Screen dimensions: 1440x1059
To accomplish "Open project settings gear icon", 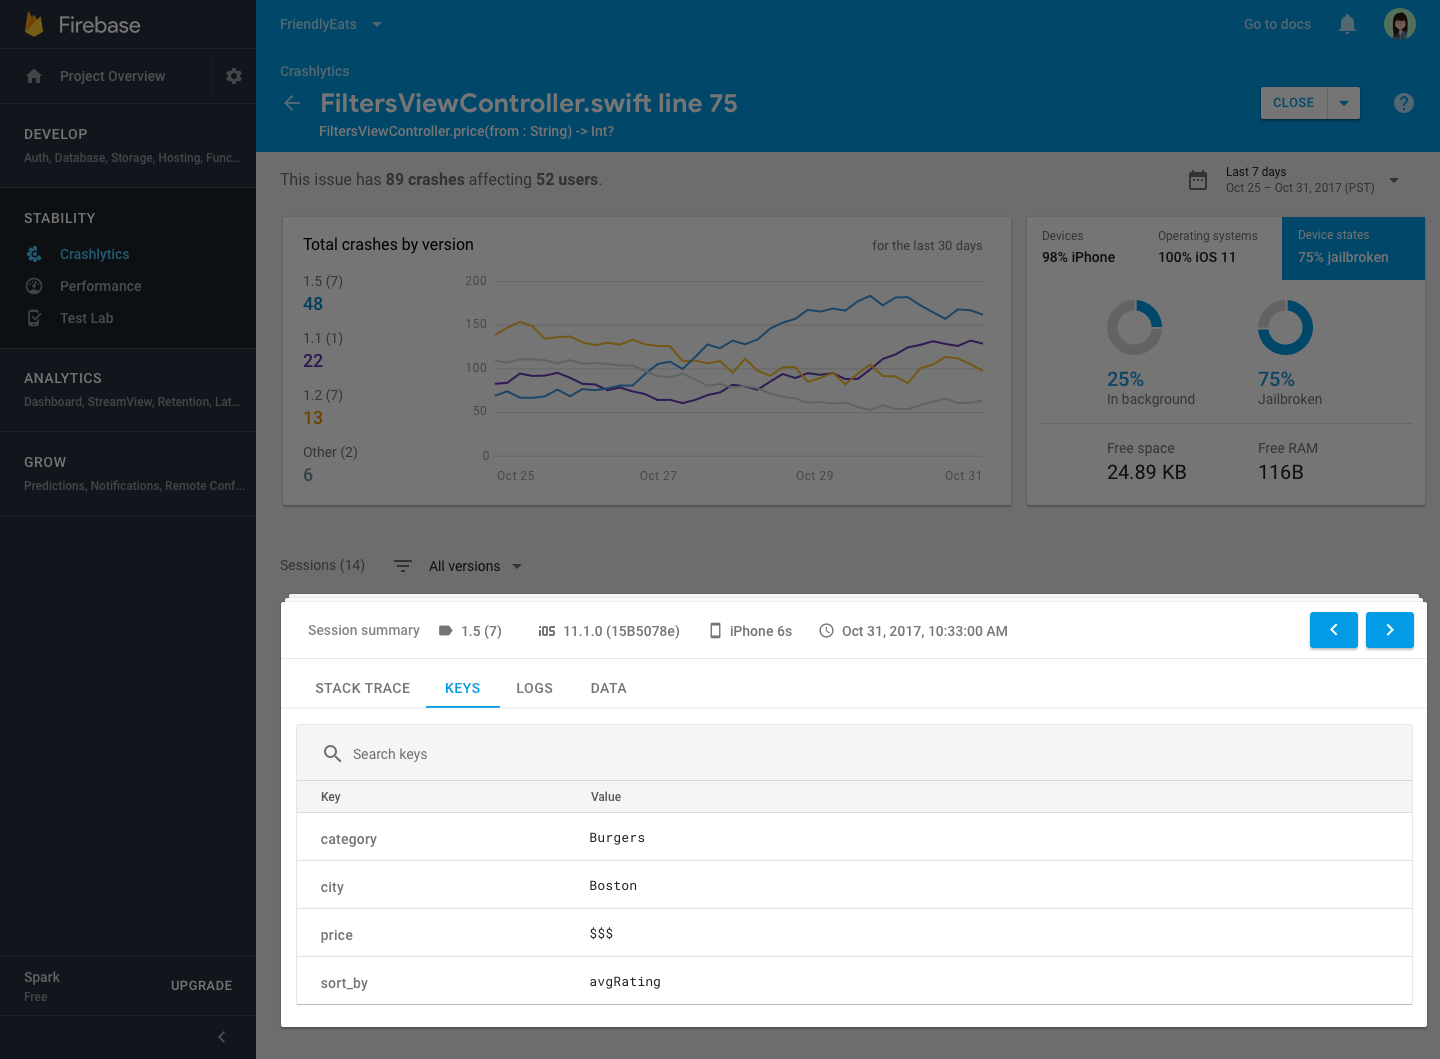I will [234, 76].
